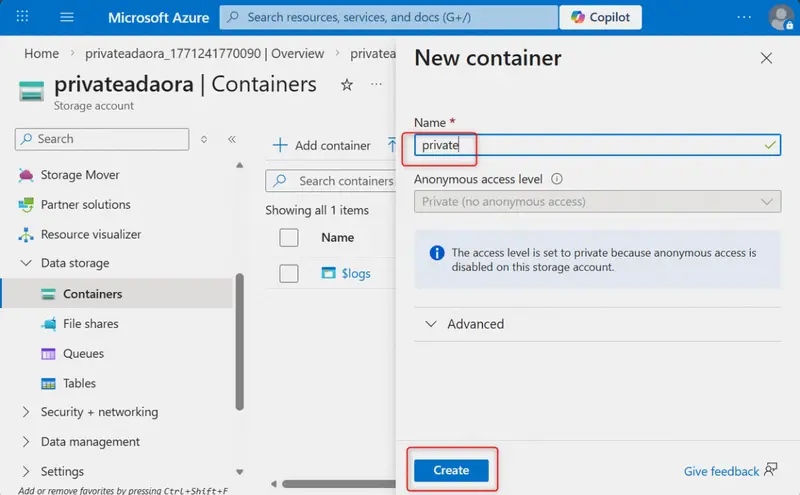This screenshot has width=800, height=495.
Task: Click the search magnifier icon in top bar
Action: coord(233,17)
